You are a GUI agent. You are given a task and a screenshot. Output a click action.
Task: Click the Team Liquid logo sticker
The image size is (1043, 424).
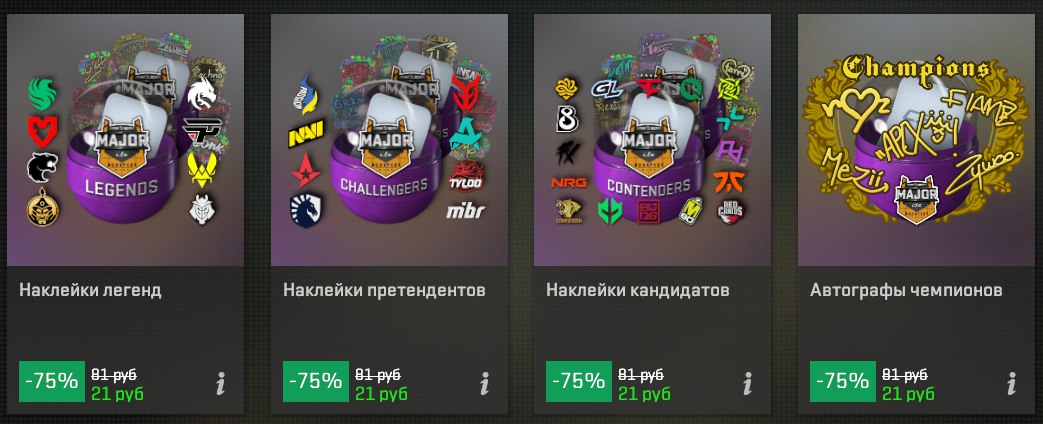(x=305, y=210)
